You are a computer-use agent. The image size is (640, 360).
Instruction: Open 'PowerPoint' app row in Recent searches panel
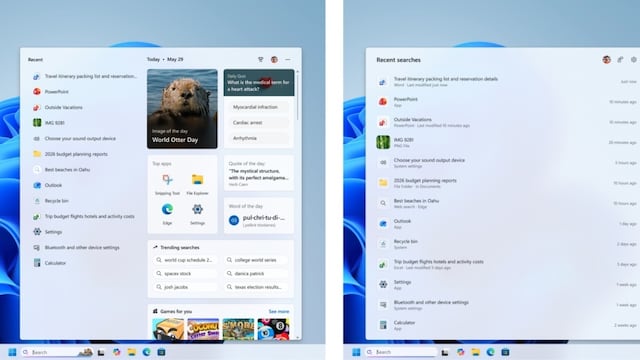coord(505,102)
